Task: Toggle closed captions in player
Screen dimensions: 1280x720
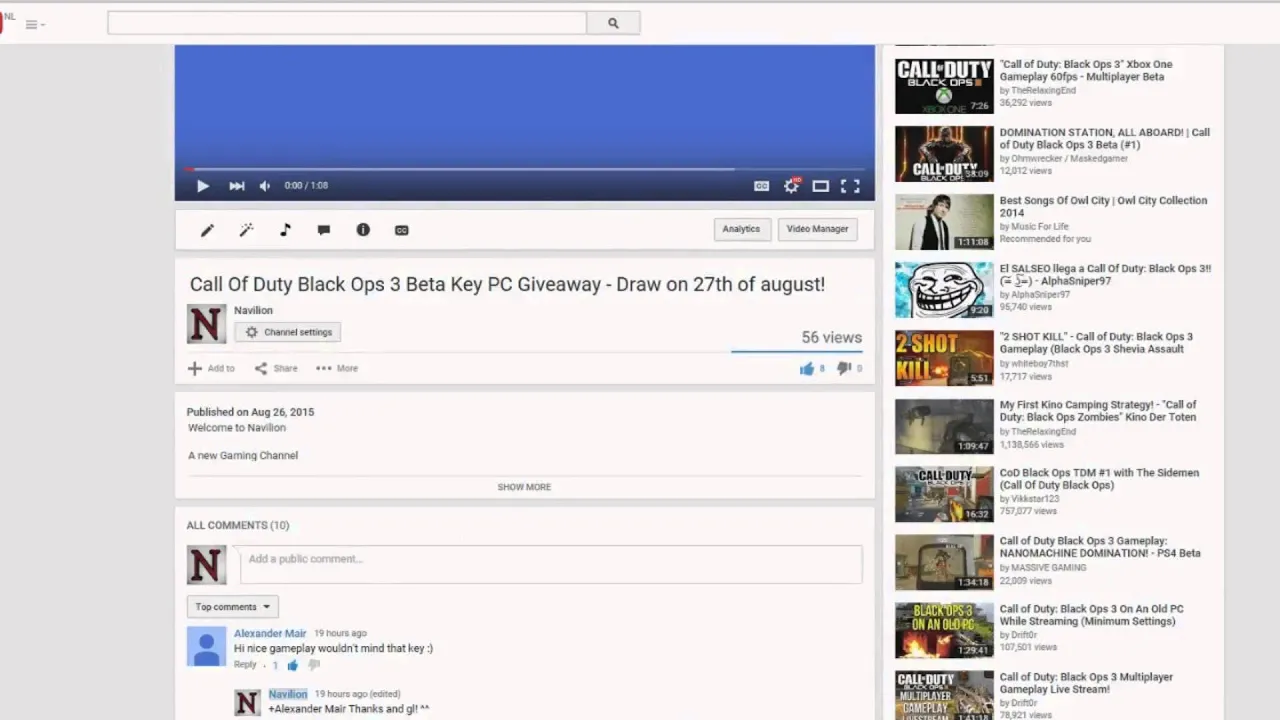Action: click(761, 186)
